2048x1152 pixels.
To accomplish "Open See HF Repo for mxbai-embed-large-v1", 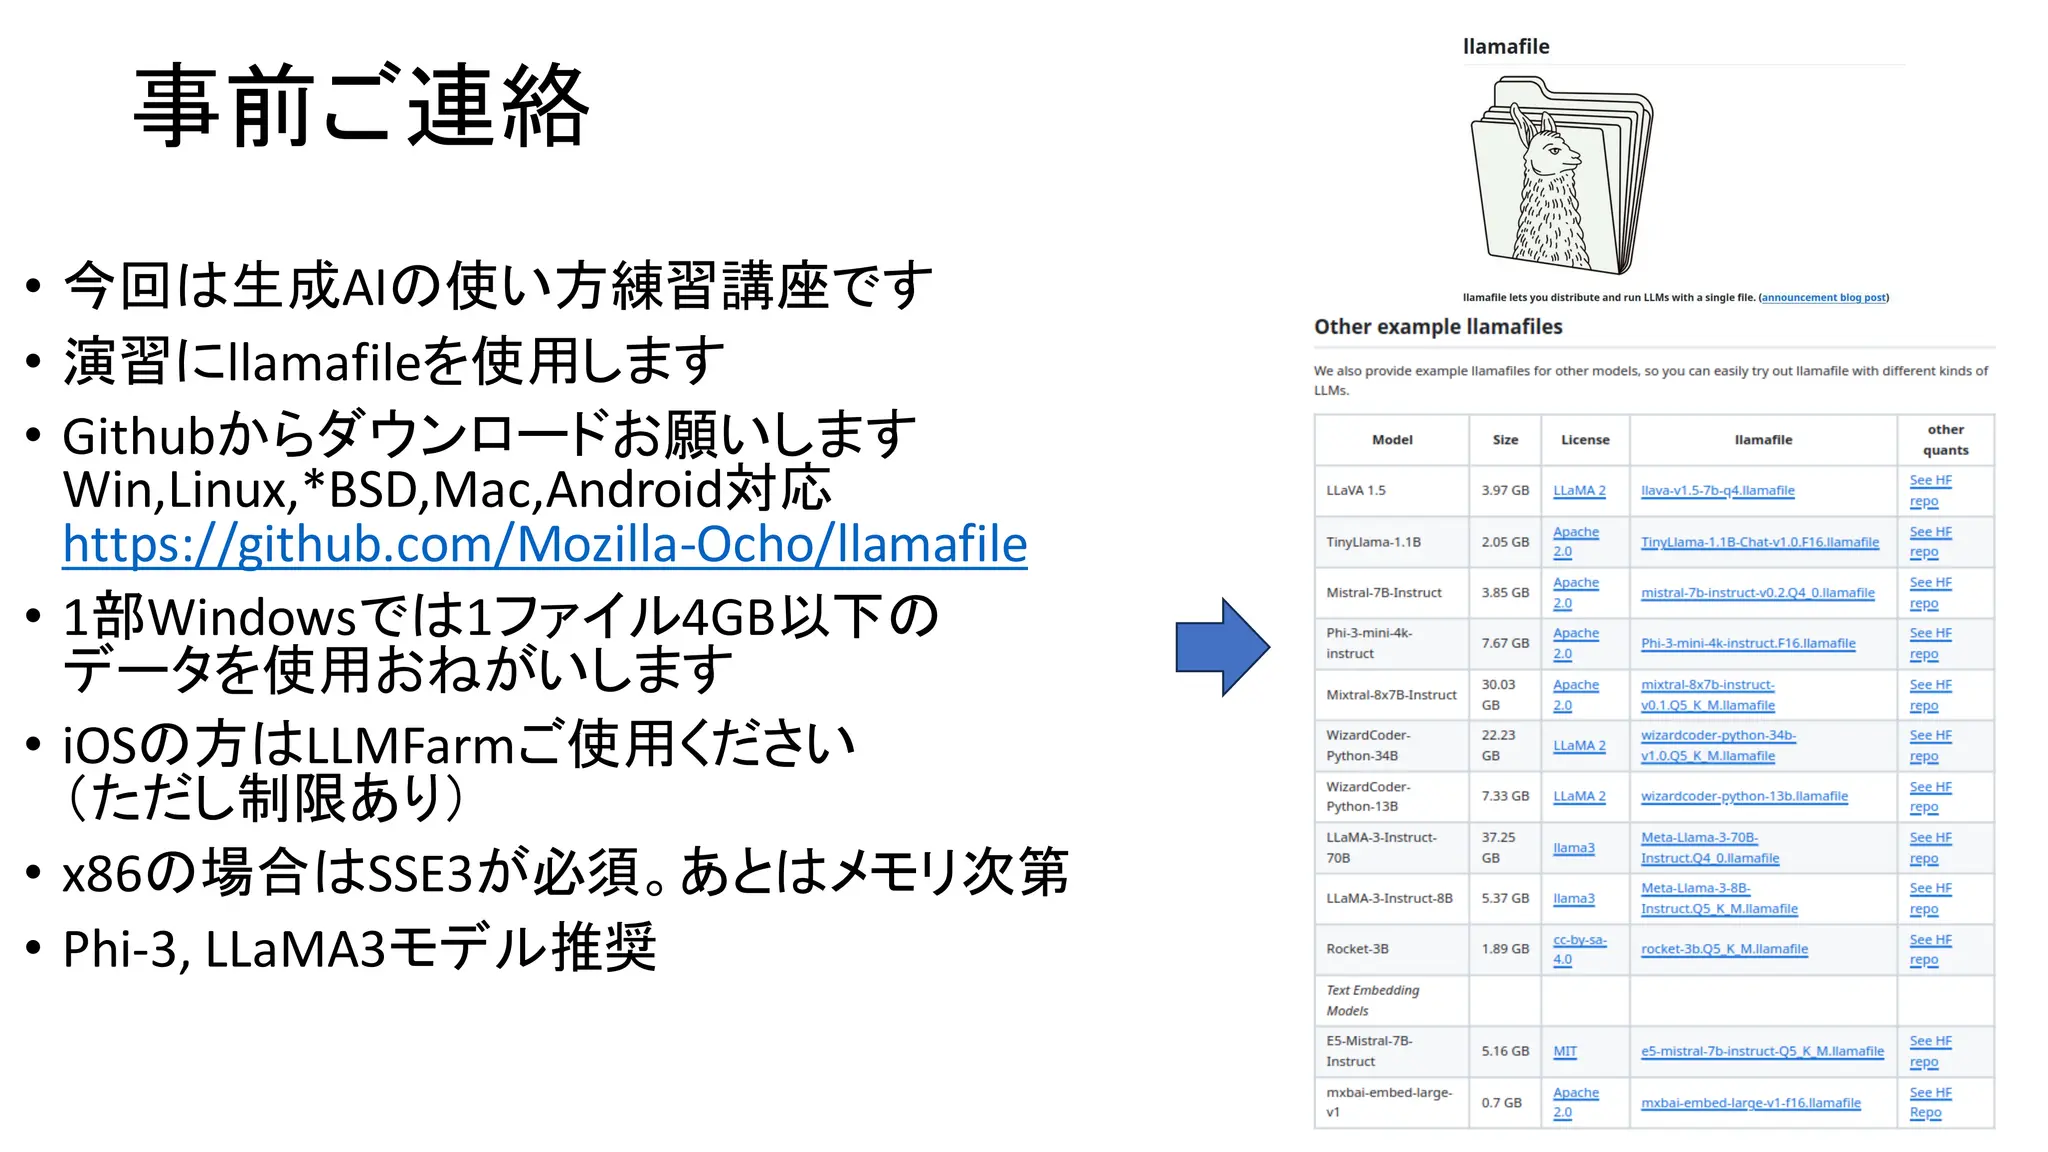I will (x=1930, y=1103).
